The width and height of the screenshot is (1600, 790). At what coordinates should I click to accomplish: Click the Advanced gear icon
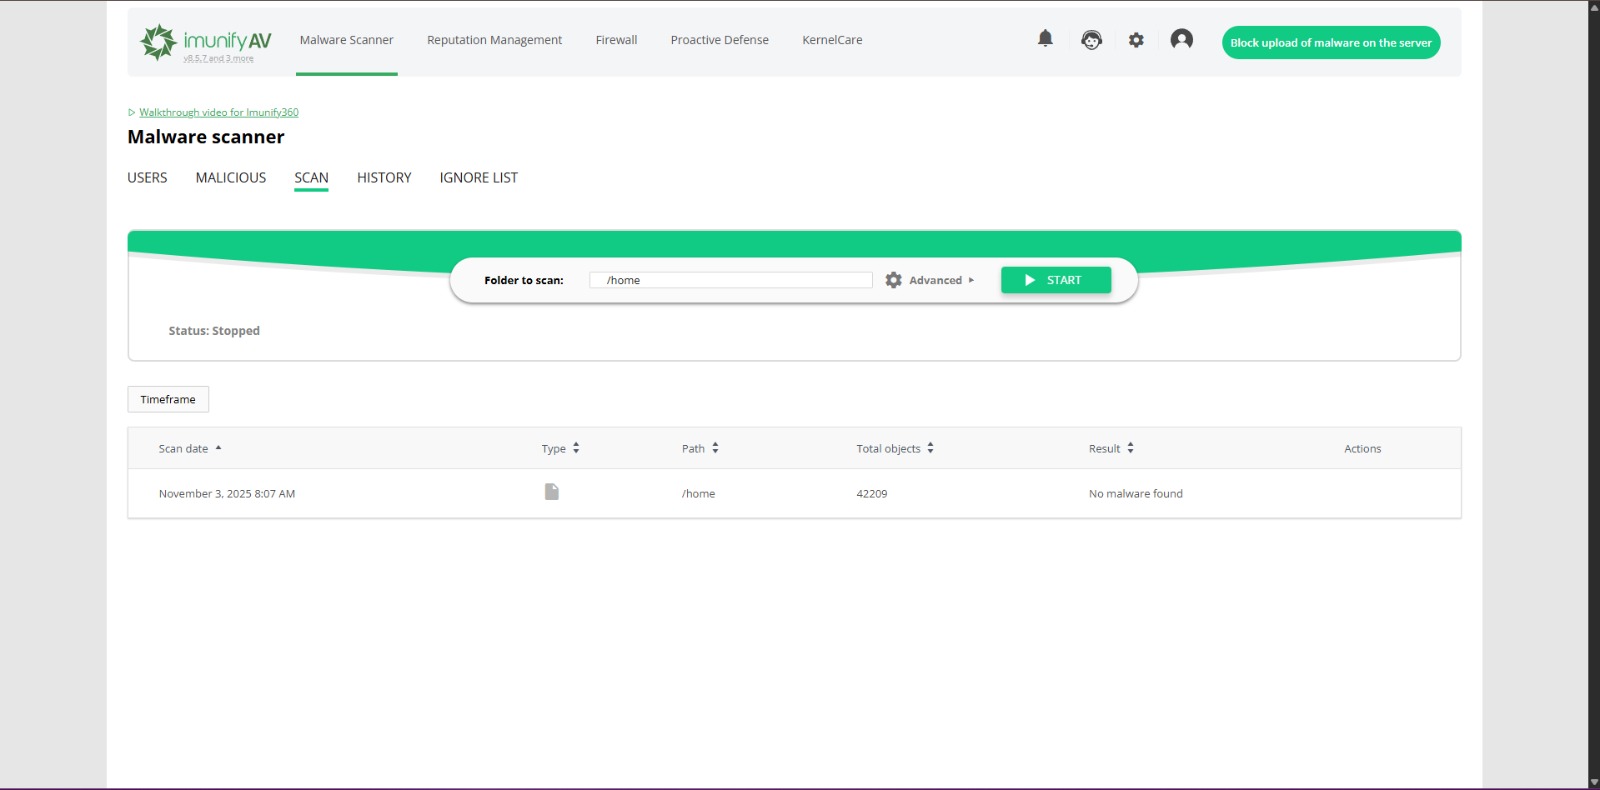[x=894, y=280]
